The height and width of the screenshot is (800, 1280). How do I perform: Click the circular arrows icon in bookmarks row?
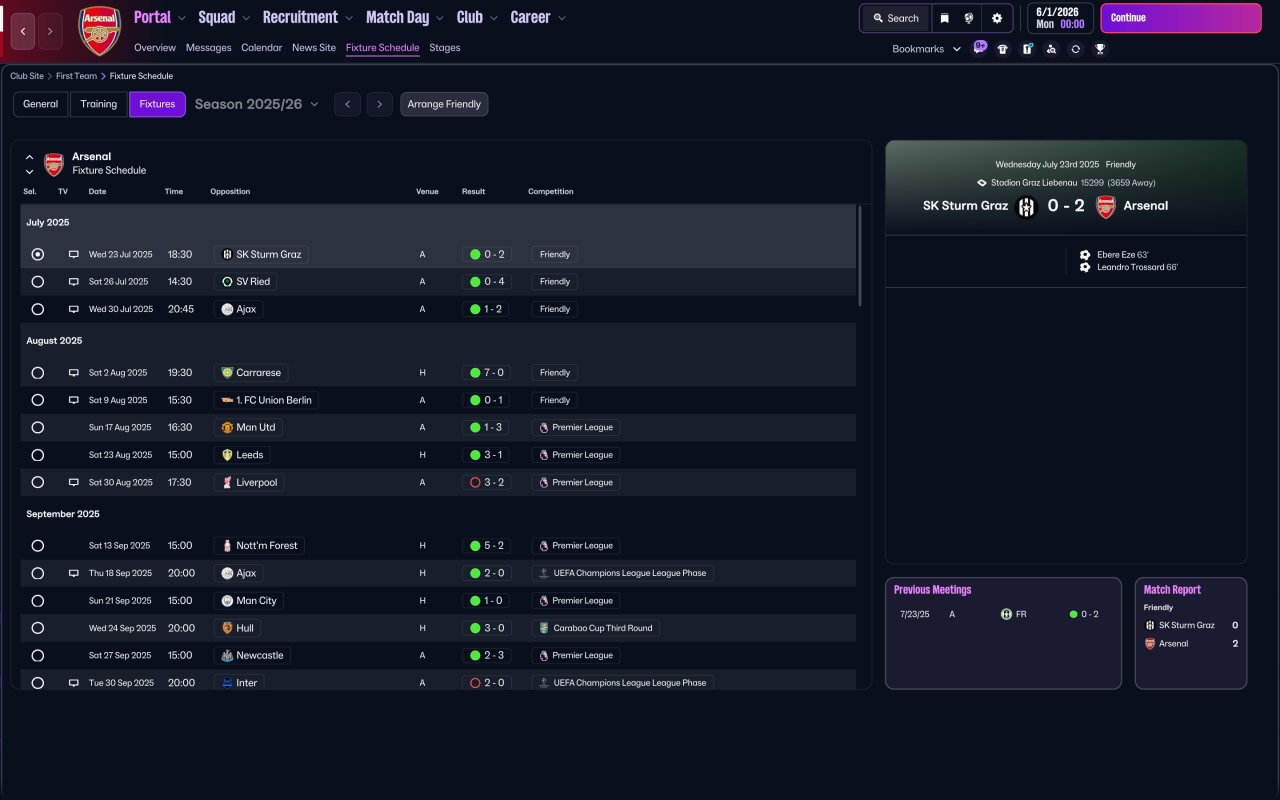click(x=1075, y=49)
